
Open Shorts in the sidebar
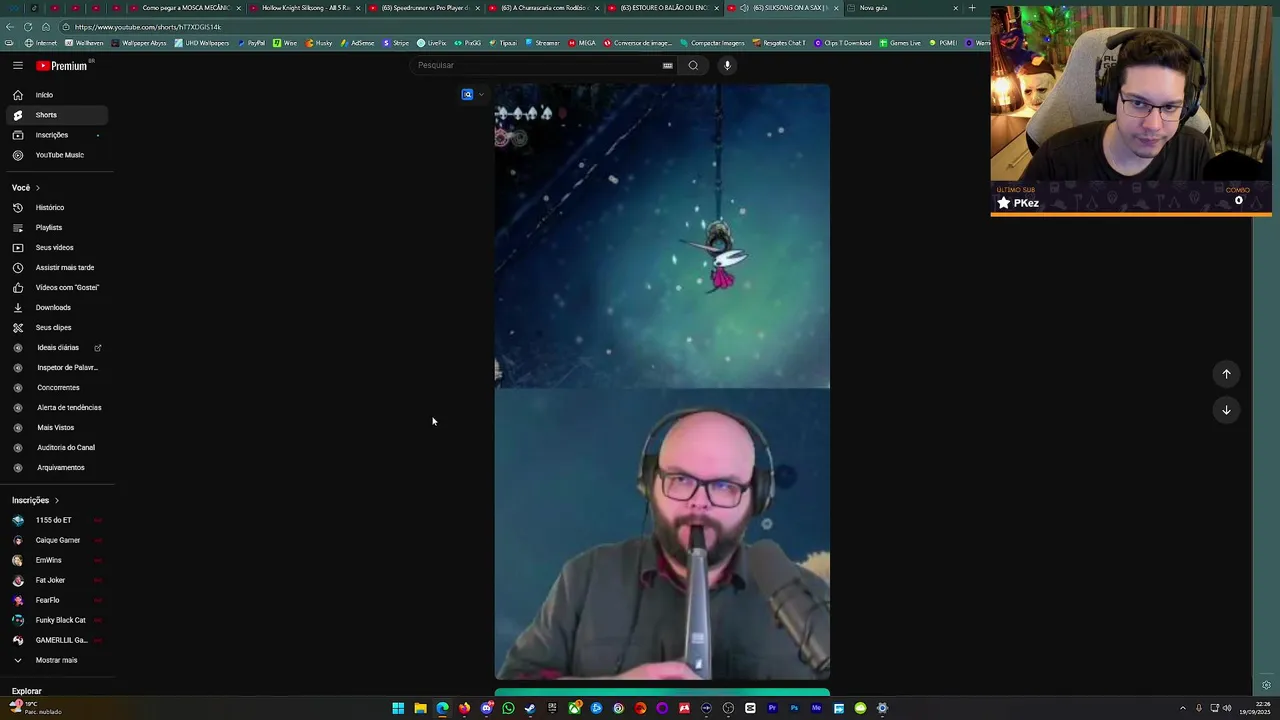pos(55,115)
